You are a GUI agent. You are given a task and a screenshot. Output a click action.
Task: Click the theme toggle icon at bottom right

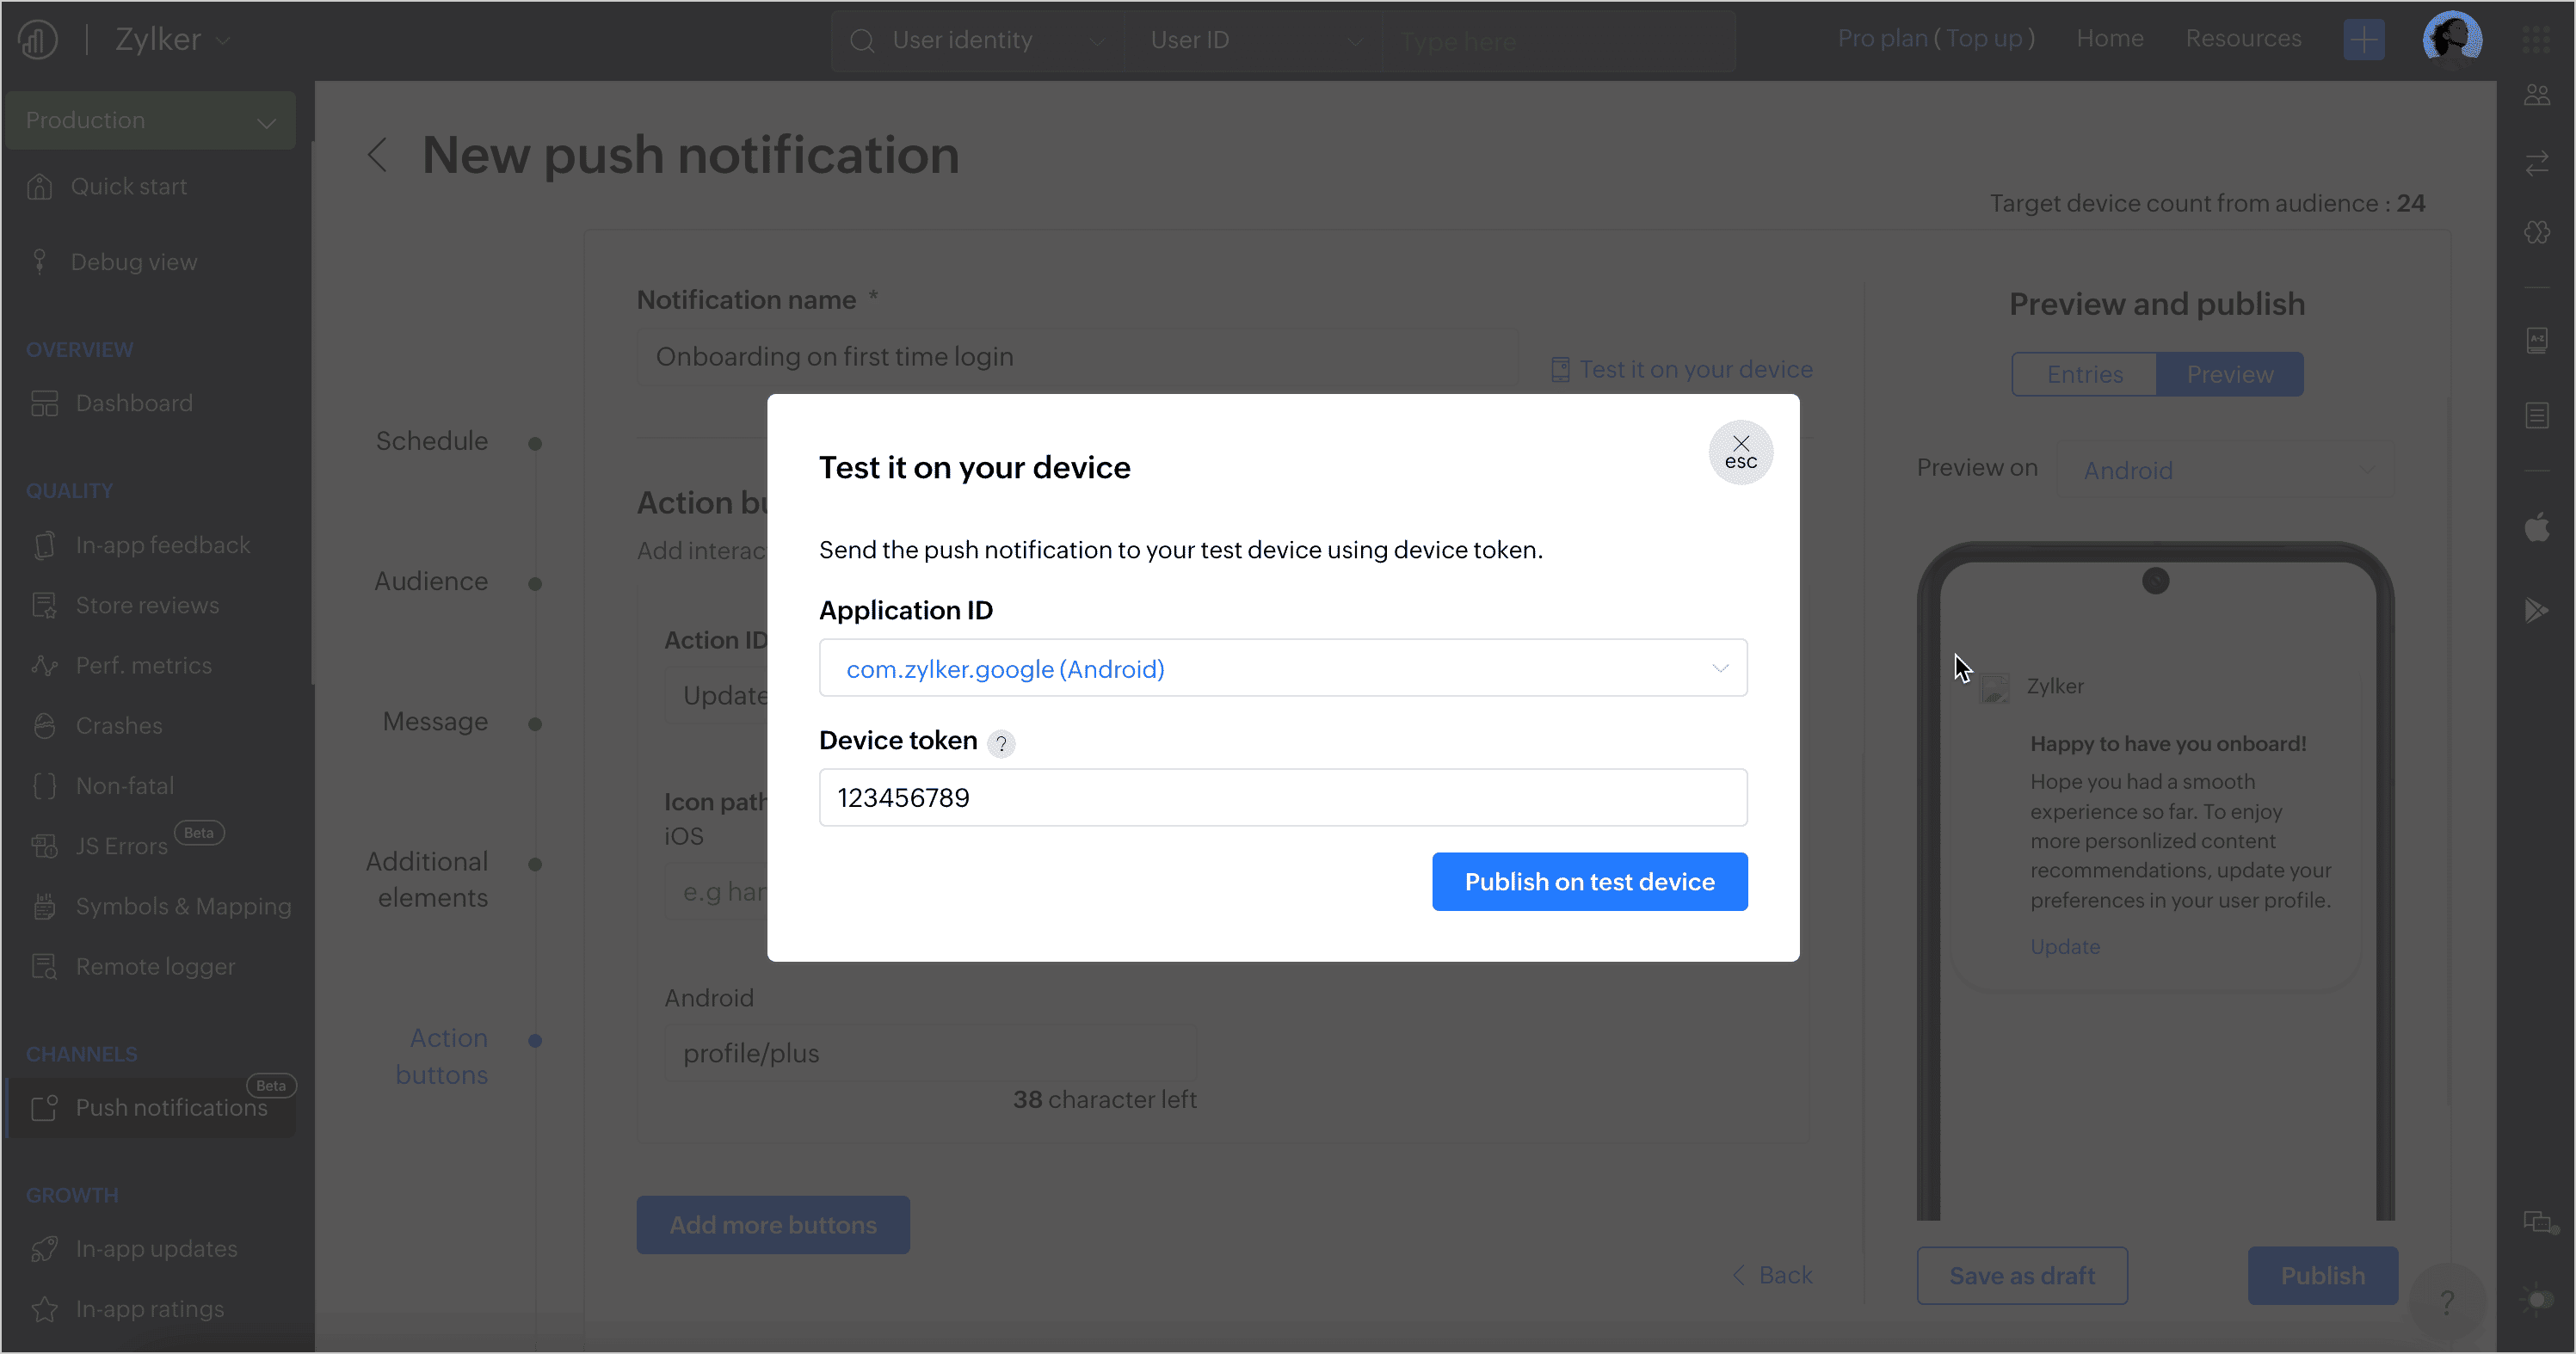click(x=2536, y=1298)
